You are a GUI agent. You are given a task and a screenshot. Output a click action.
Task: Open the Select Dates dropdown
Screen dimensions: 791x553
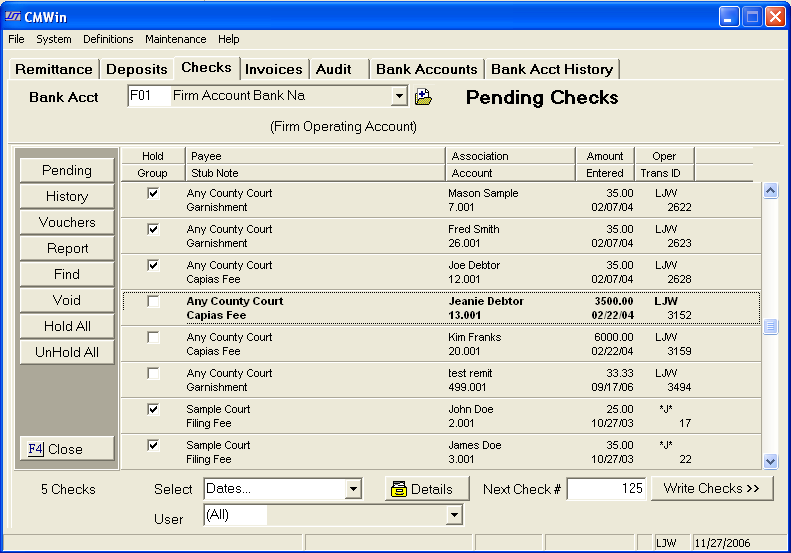coord(353,489)
